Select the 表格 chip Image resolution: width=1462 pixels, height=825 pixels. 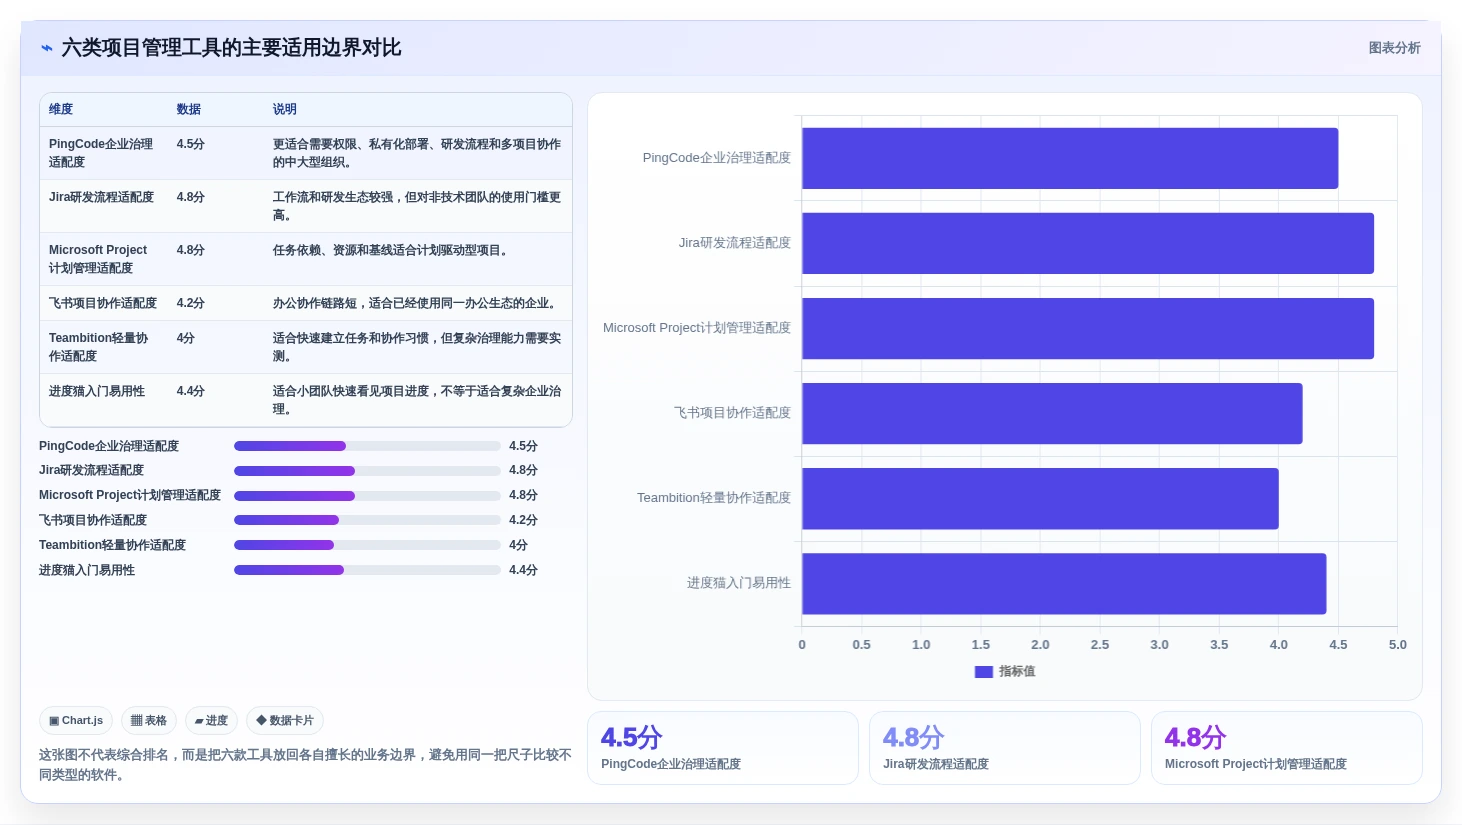(x=149, y=720)
